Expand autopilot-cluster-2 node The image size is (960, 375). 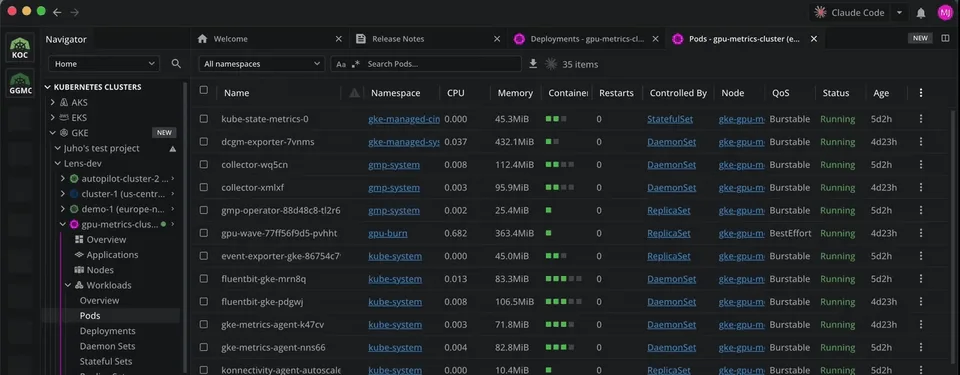(62, 179)
